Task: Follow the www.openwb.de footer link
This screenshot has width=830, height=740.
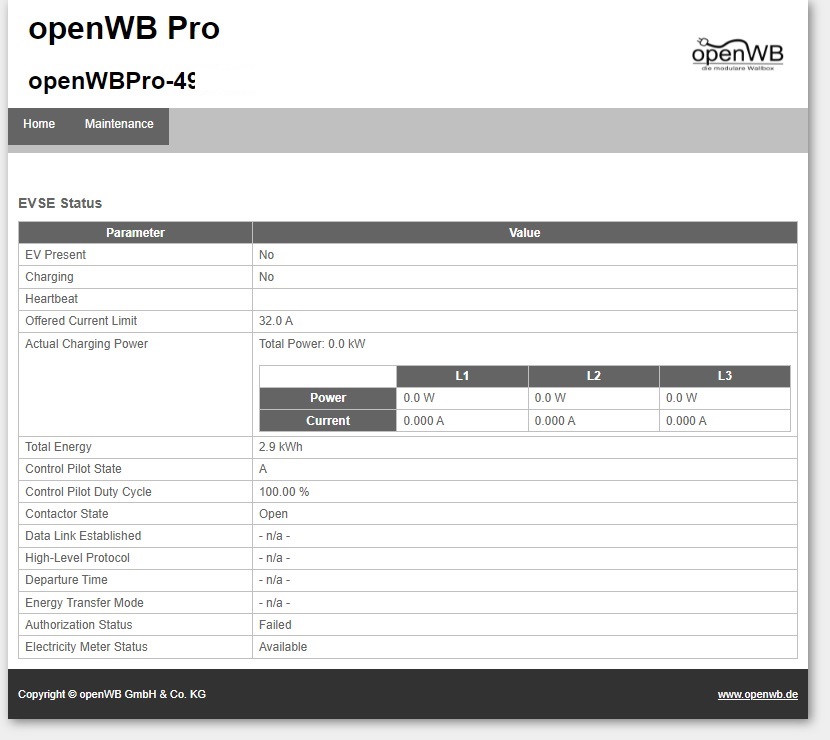Action: point(757,694)
